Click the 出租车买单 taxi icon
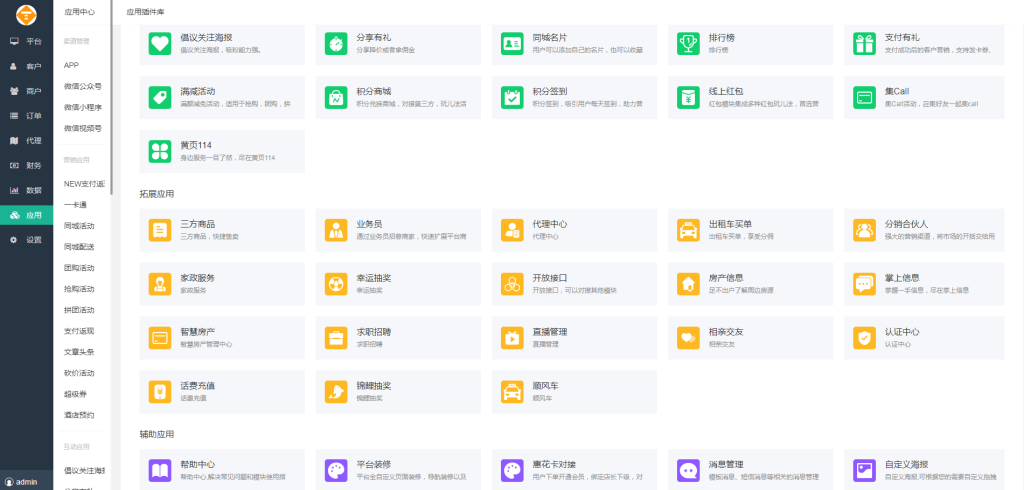Viewport: 1024px width, 490px height. click(x=688, y=230)
